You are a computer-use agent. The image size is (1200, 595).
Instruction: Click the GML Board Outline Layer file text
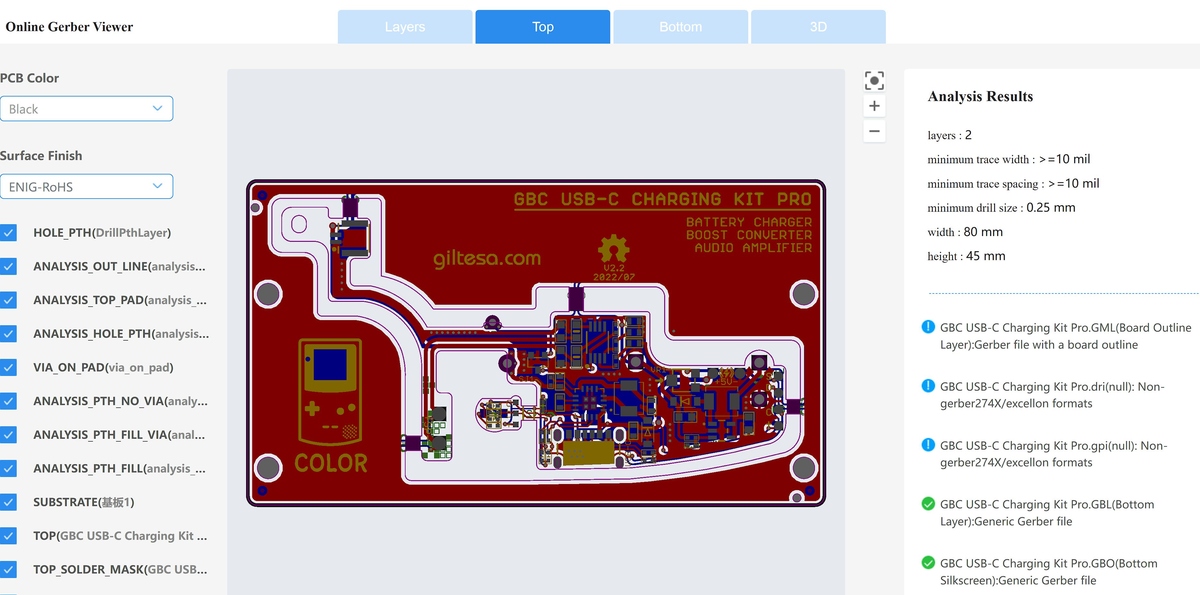[x=1066, y=336]
